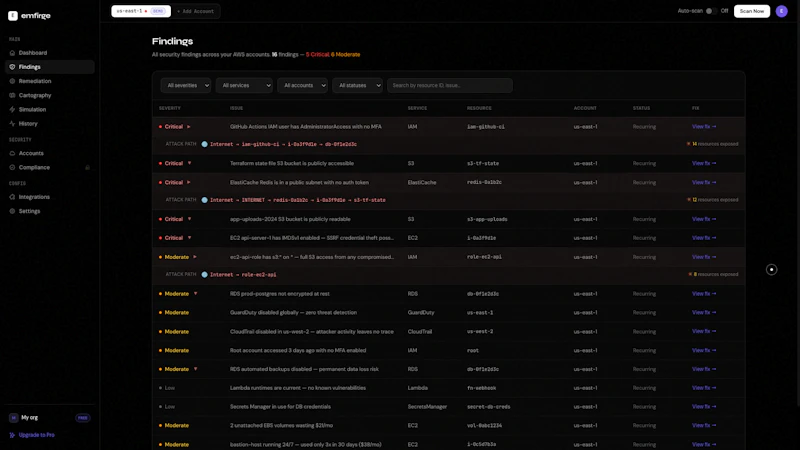Go to Remediation page
This screenshot has height=450, width=800.
[x=49, y=81]
